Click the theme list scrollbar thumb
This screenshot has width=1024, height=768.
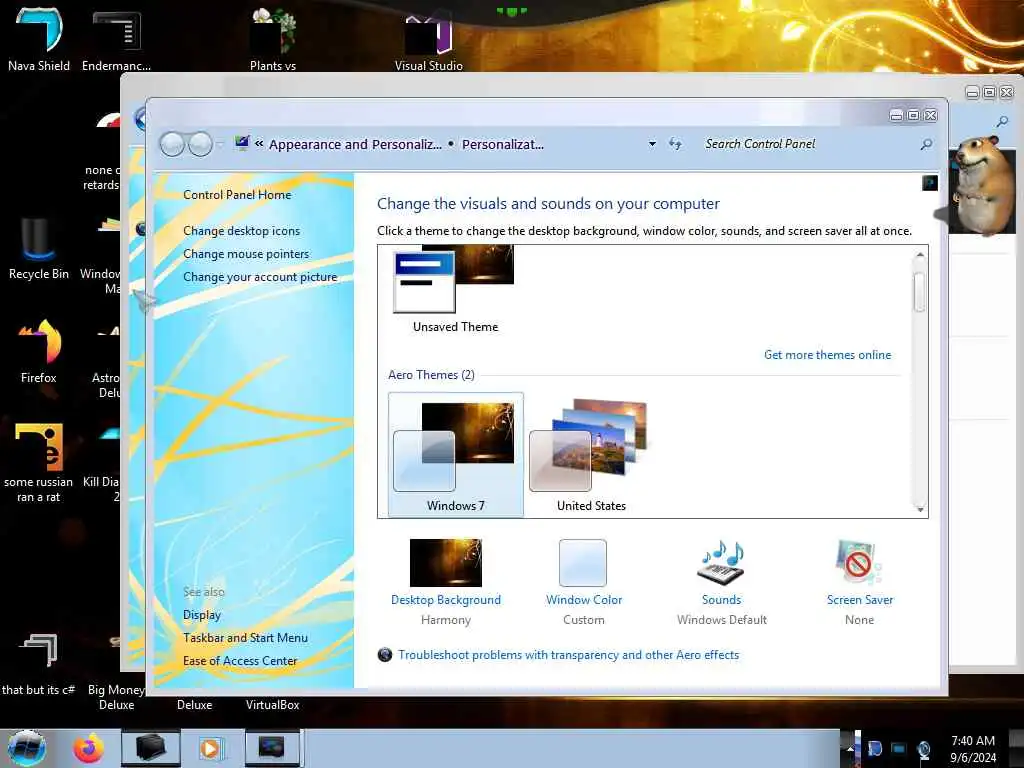[x=920, y=292]
